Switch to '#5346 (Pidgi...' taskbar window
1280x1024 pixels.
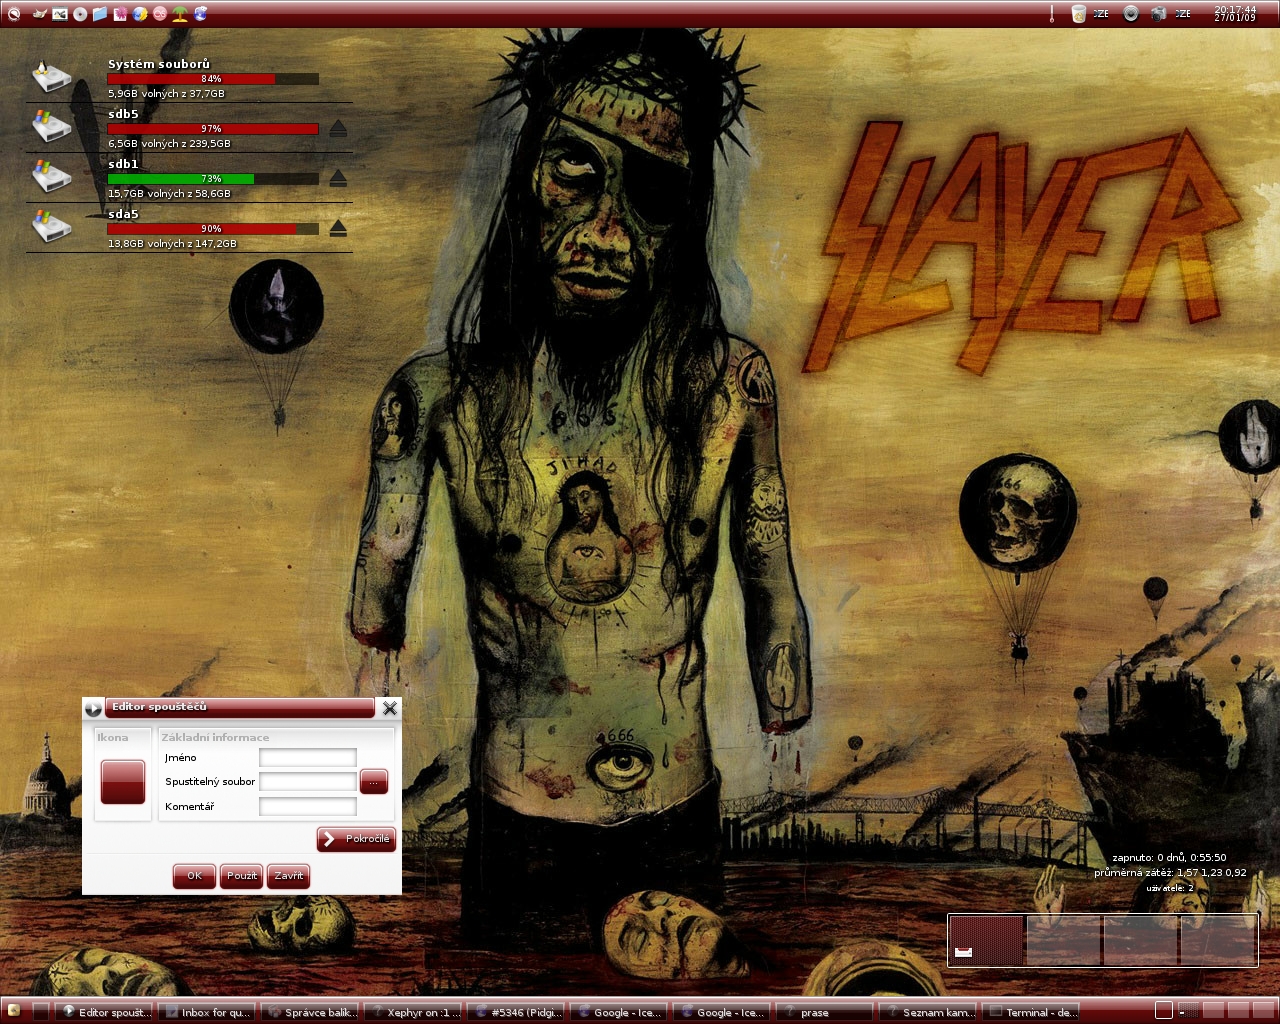(x=516, y=1012)
